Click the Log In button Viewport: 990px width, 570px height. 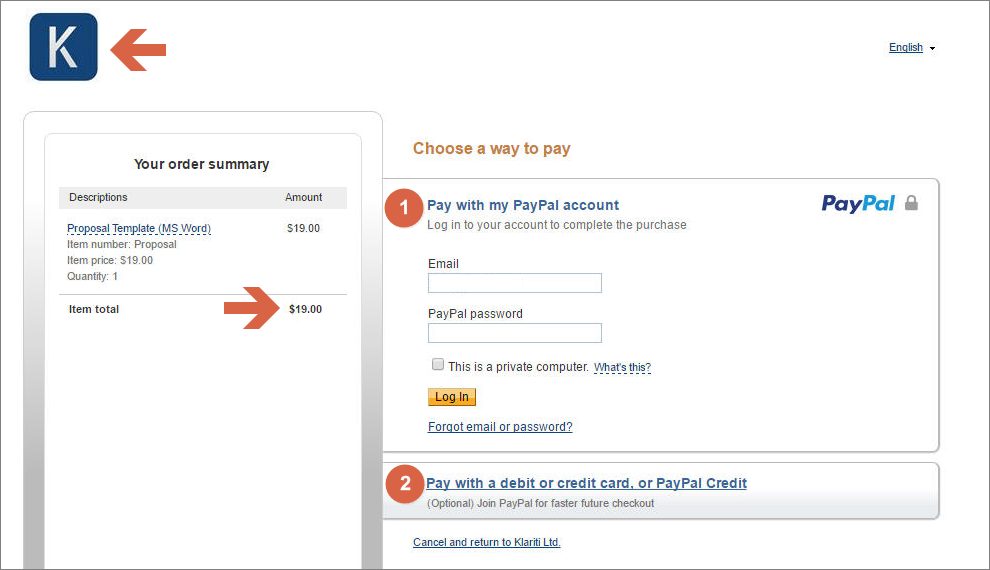pyautogui.click(x=451, y=396)
